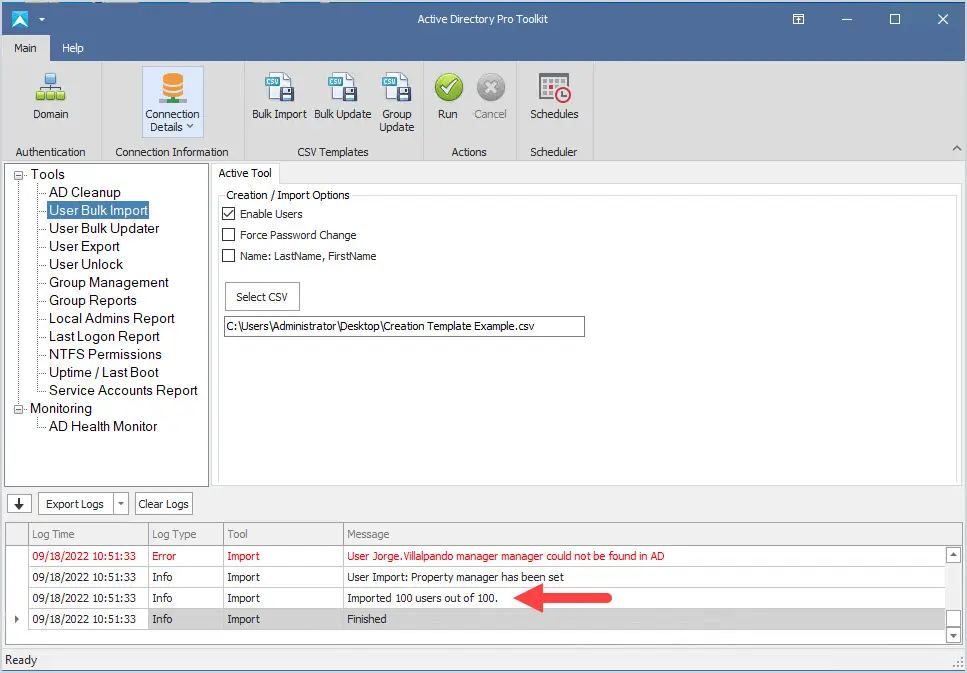Screen dimensions: 967x673
Task: Open the User Export tool
Action: tap(84, 246)
